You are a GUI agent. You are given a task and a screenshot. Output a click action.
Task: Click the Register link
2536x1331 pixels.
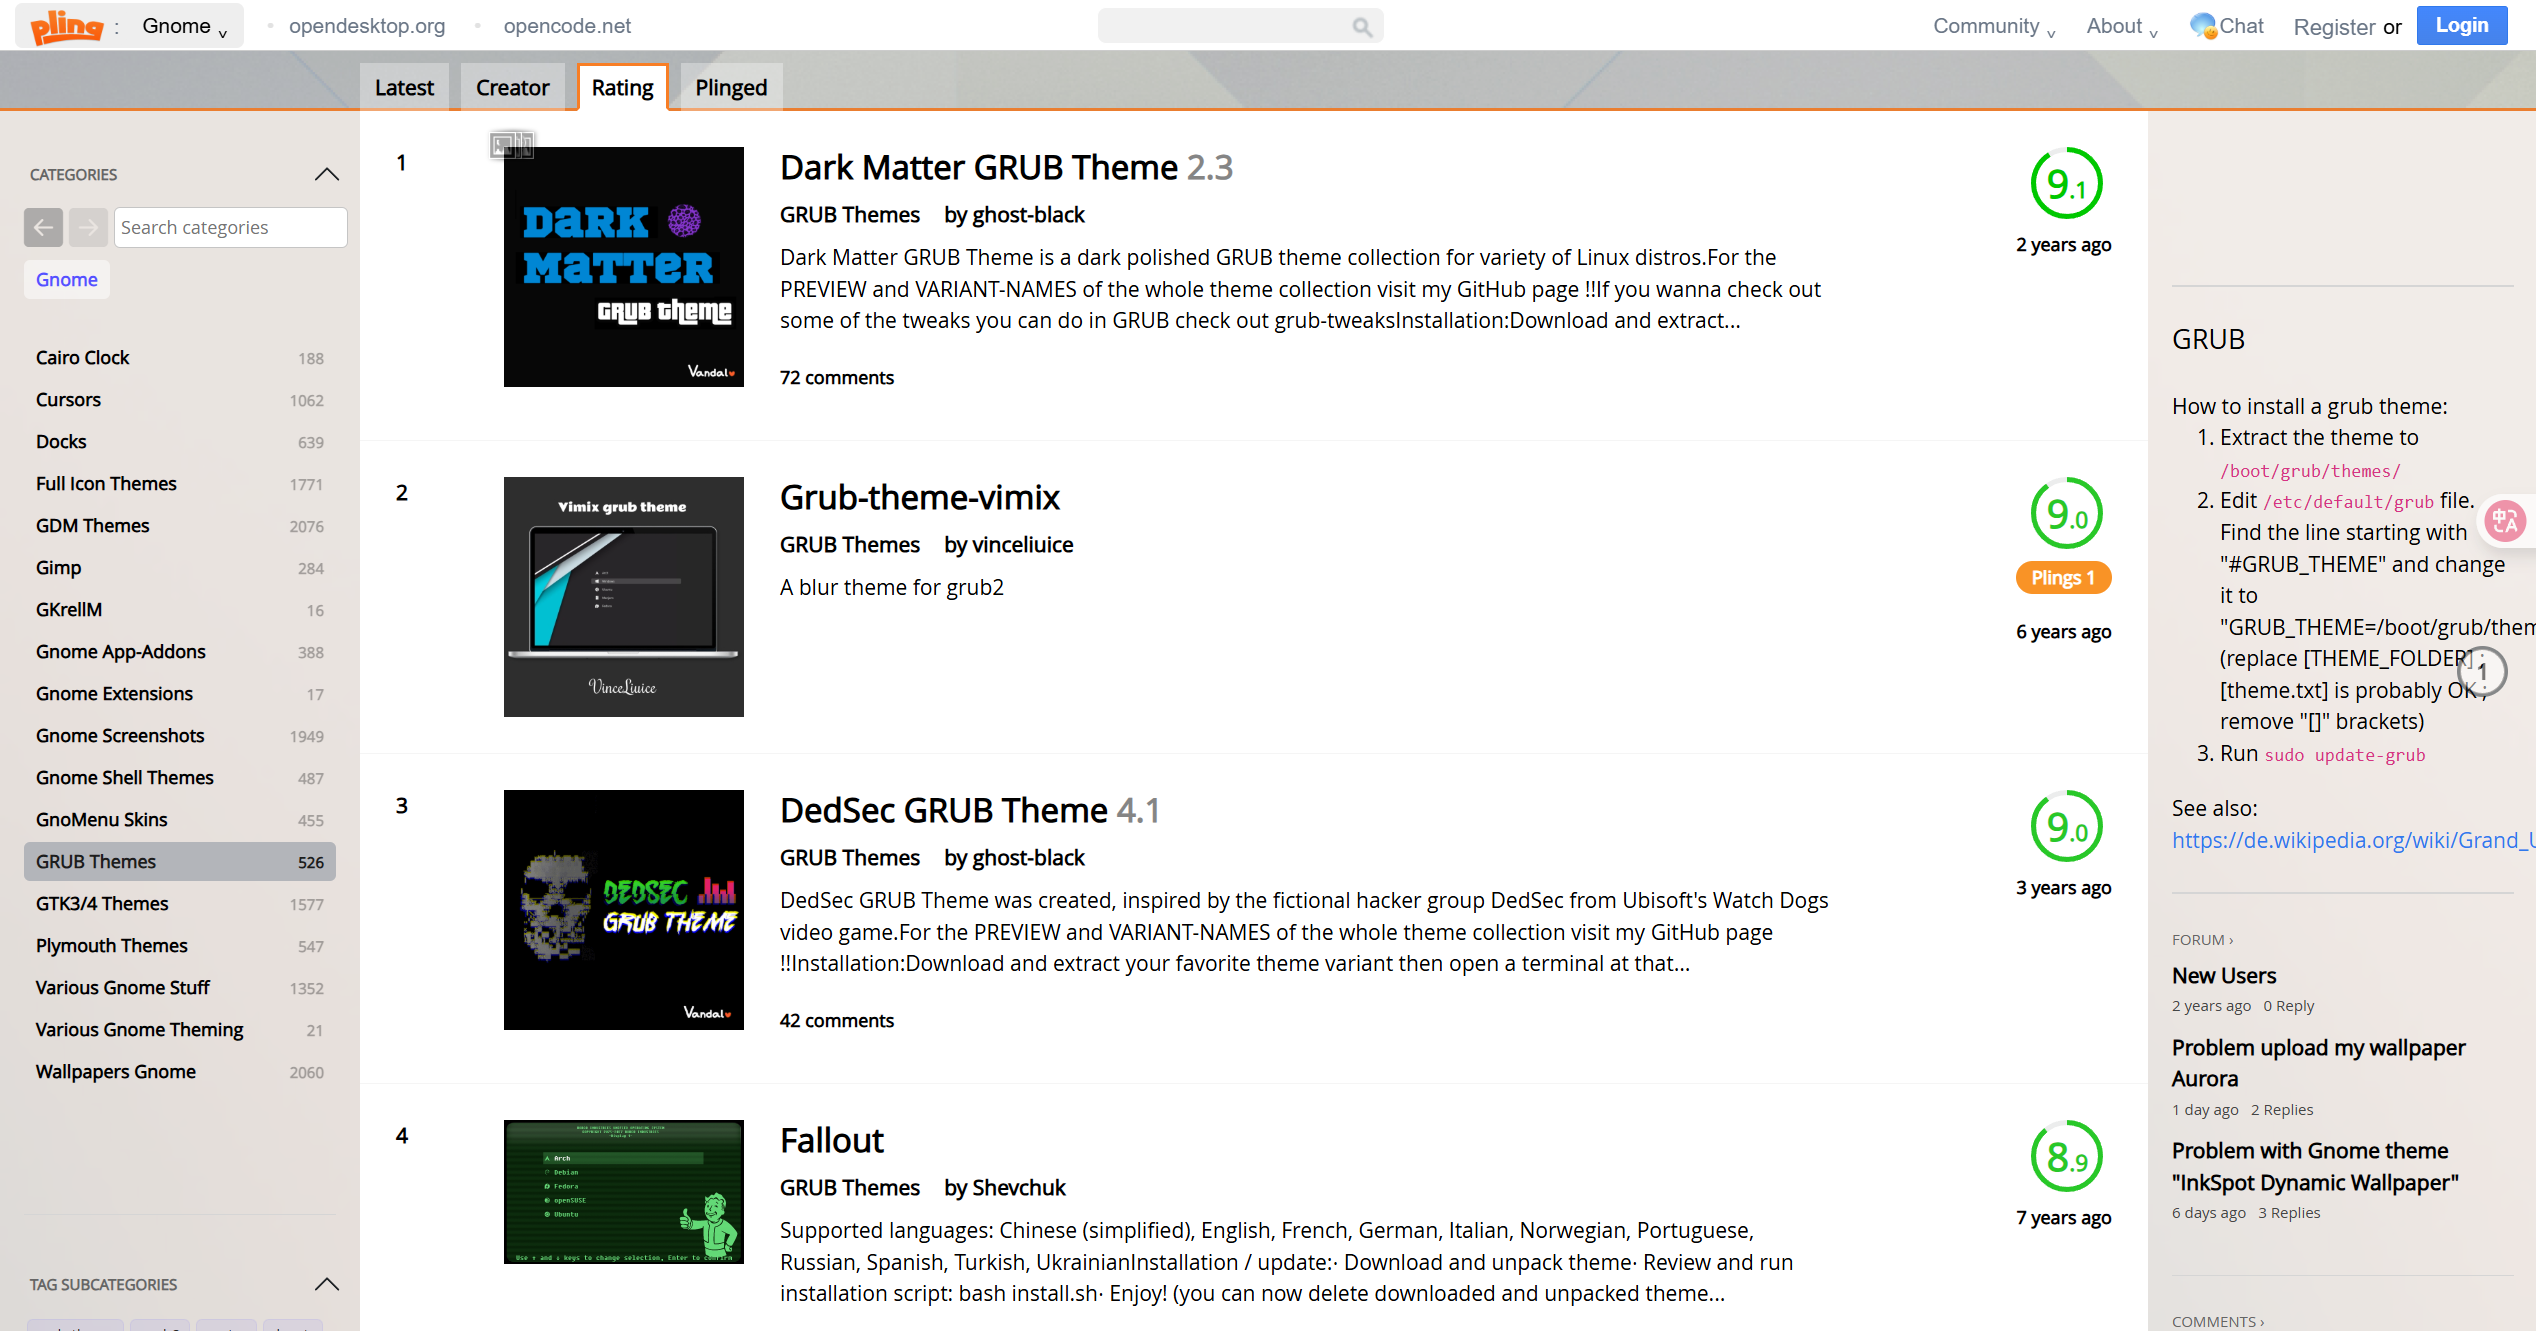pos(2334,27)
